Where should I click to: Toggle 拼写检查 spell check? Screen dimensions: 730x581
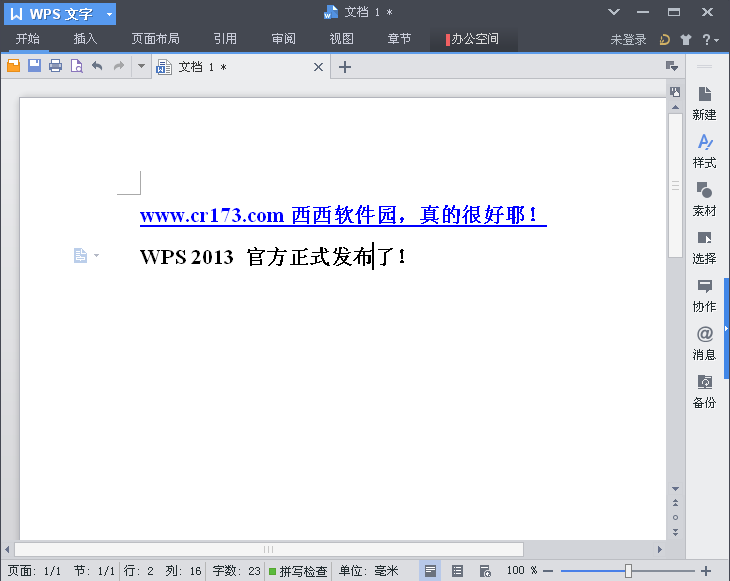(x=298, y=571)
